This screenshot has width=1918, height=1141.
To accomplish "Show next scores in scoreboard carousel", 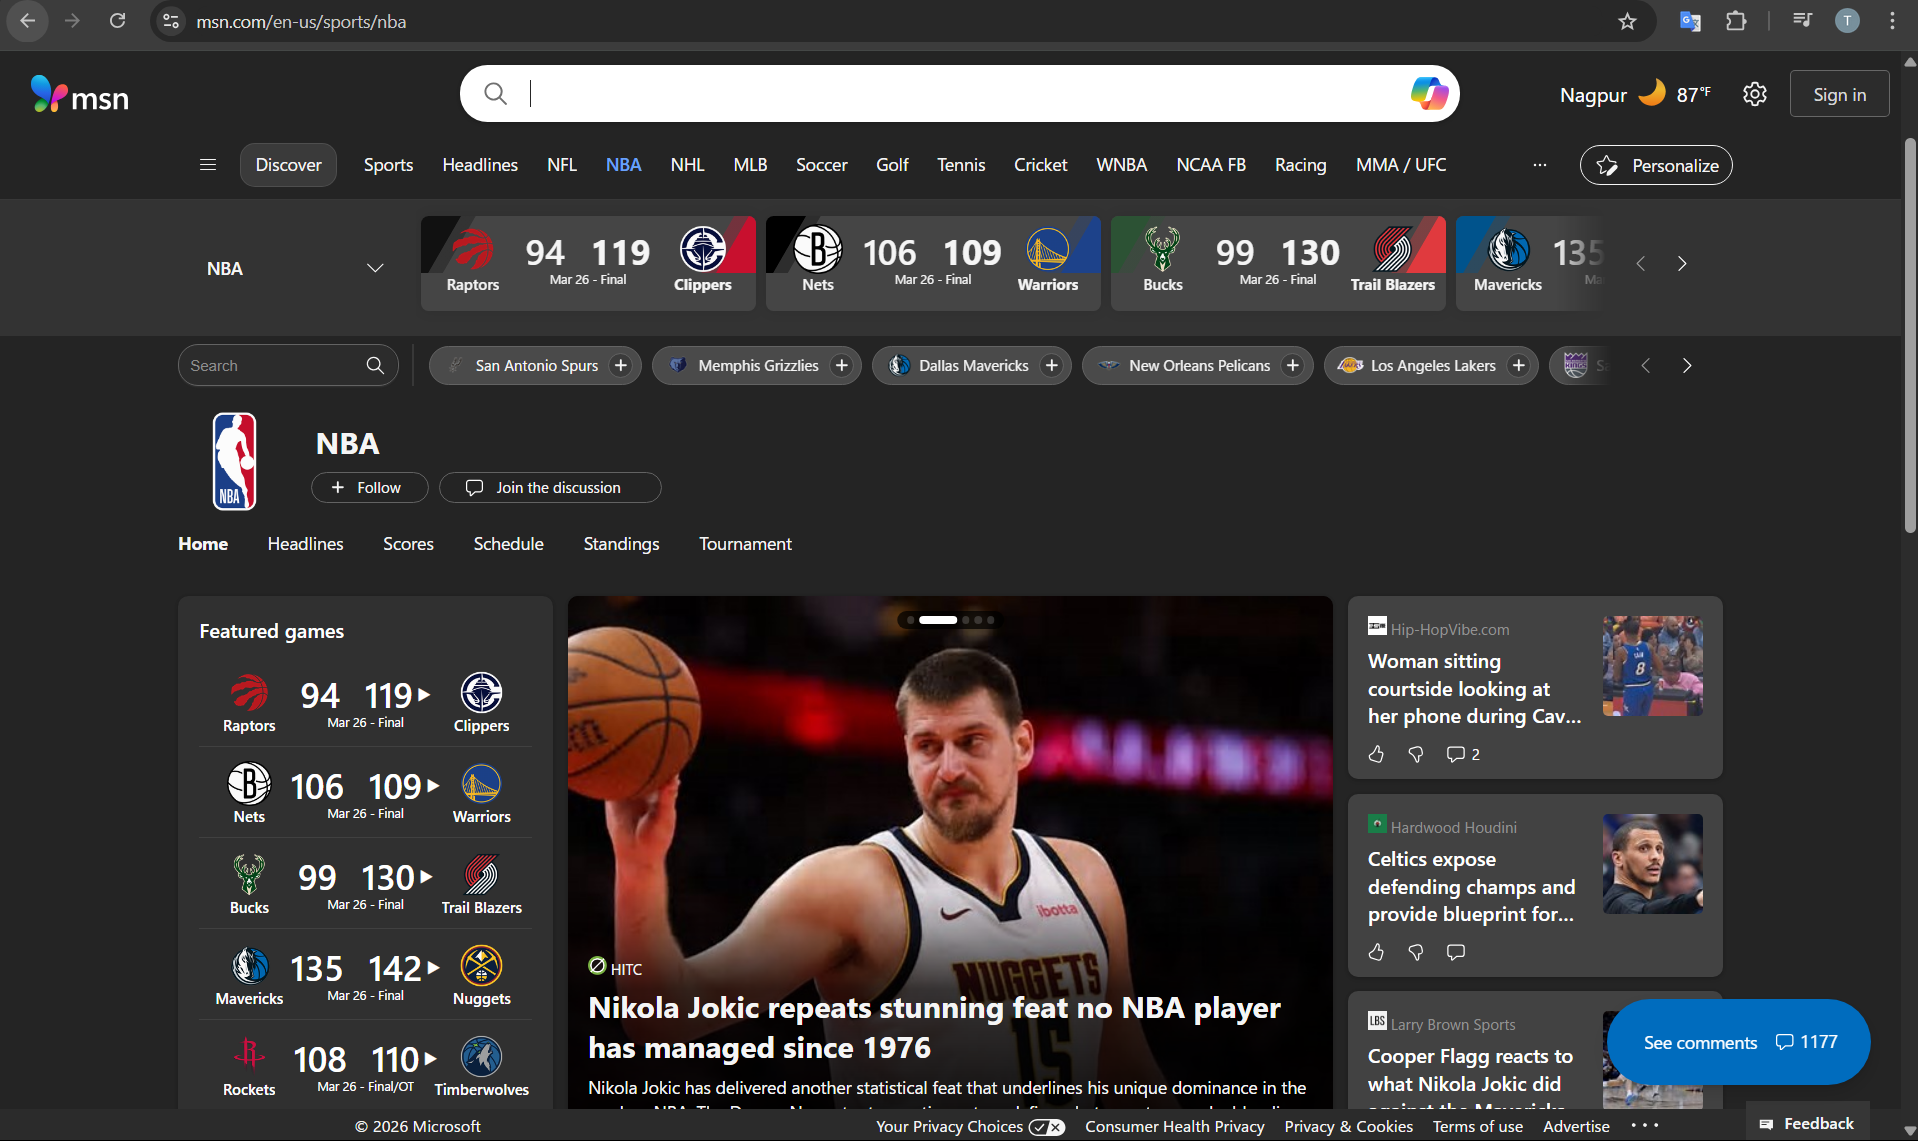I will pos(1682,264).
